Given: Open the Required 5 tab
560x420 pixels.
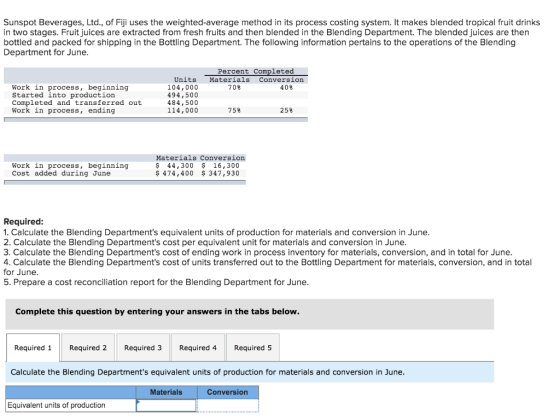Looking at the screenshot, I should [253, 348].
